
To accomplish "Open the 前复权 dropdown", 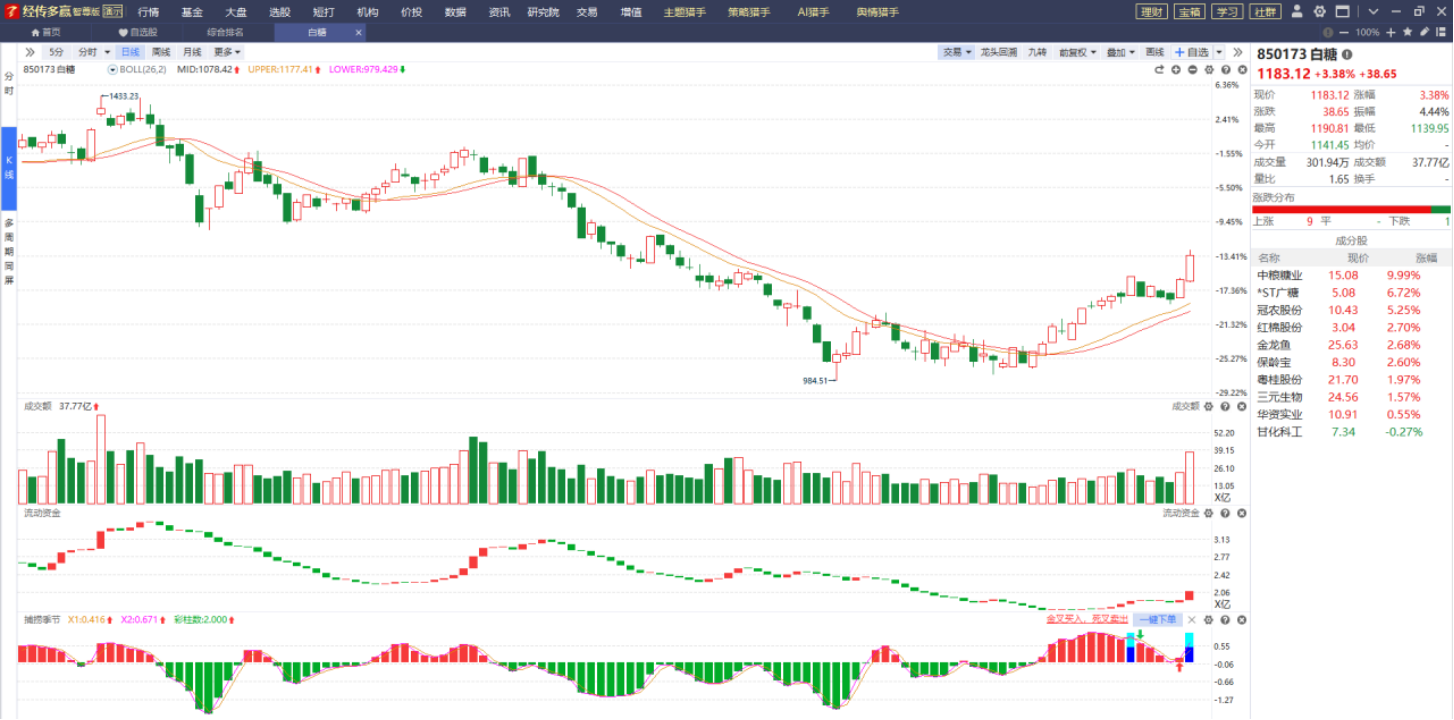I will tap(1078, 52).
